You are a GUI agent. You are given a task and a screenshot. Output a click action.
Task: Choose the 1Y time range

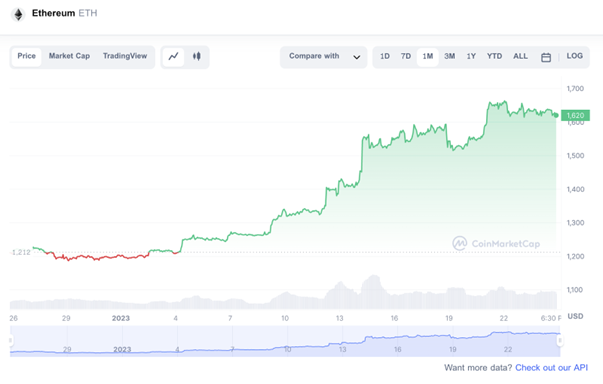click(471, 57)
